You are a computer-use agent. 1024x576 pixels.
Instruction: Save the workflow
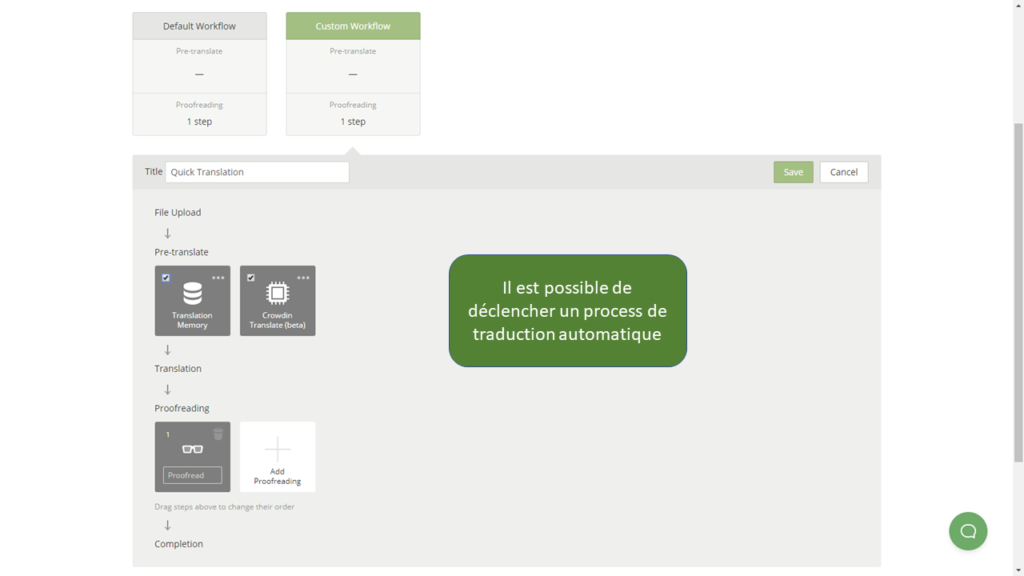click(793, 172)
